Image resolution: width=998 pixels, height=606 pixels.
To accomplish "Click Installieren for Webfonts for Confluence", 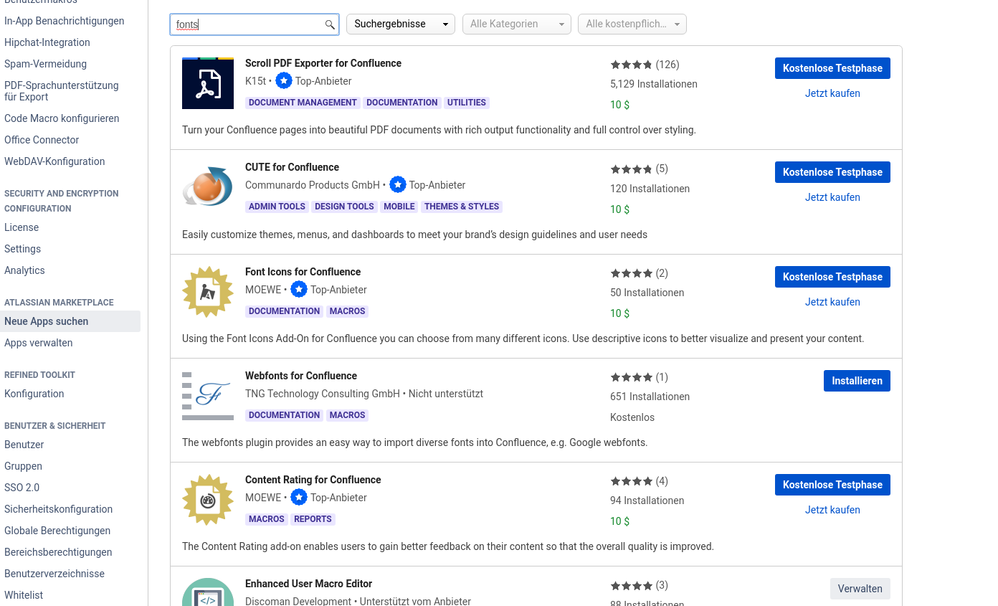I will coord(856,380).
